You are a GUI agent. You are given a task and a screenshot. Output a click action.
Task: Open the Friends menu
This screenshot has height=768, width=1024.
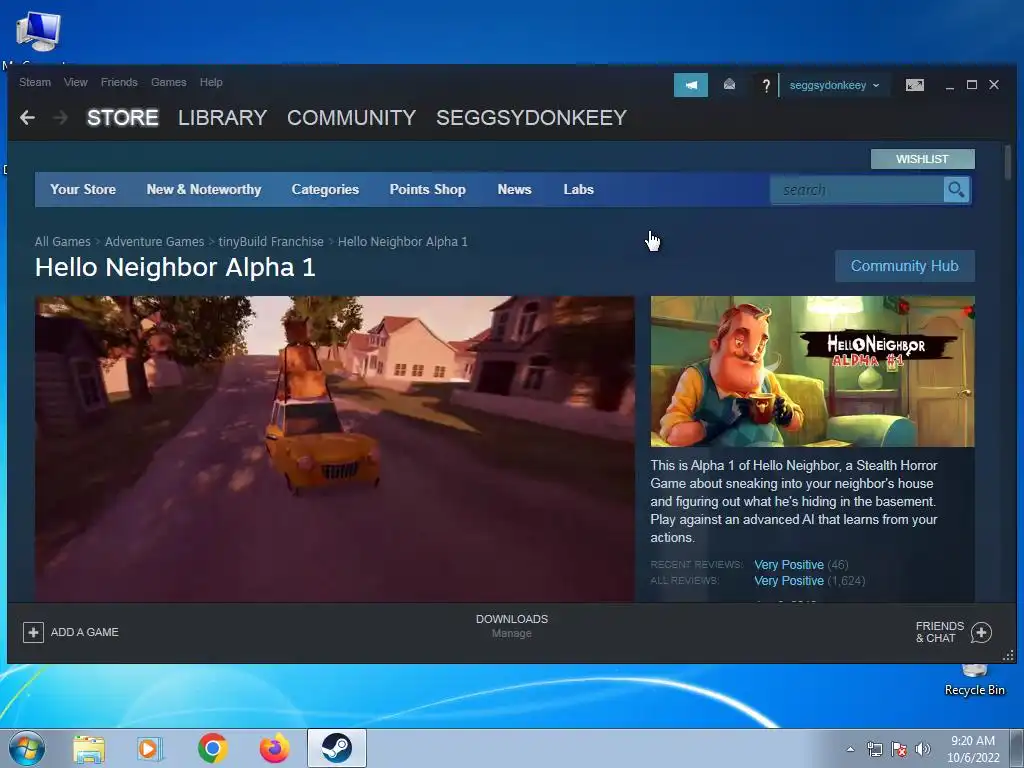pyautogui.click(x=119, y=82)
